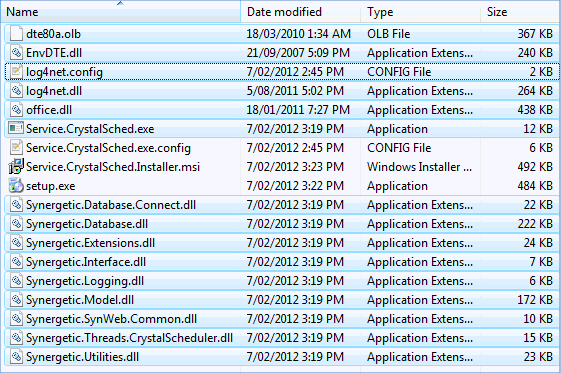This screenshot has height=373, width=561.
Task: Click the 438 KB size cell
Action: (535, 110)
